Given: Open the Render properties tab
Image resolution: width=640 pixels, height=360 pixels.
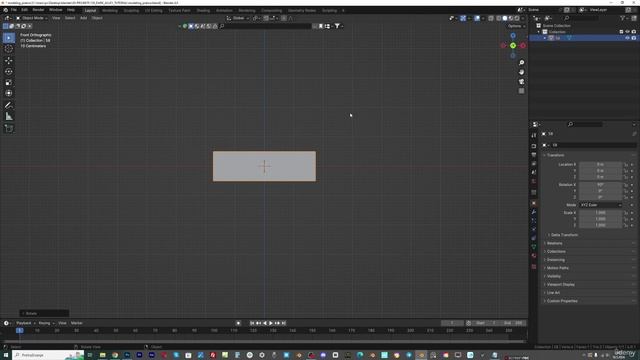Looking at the screenshot, I should (534, 146).
